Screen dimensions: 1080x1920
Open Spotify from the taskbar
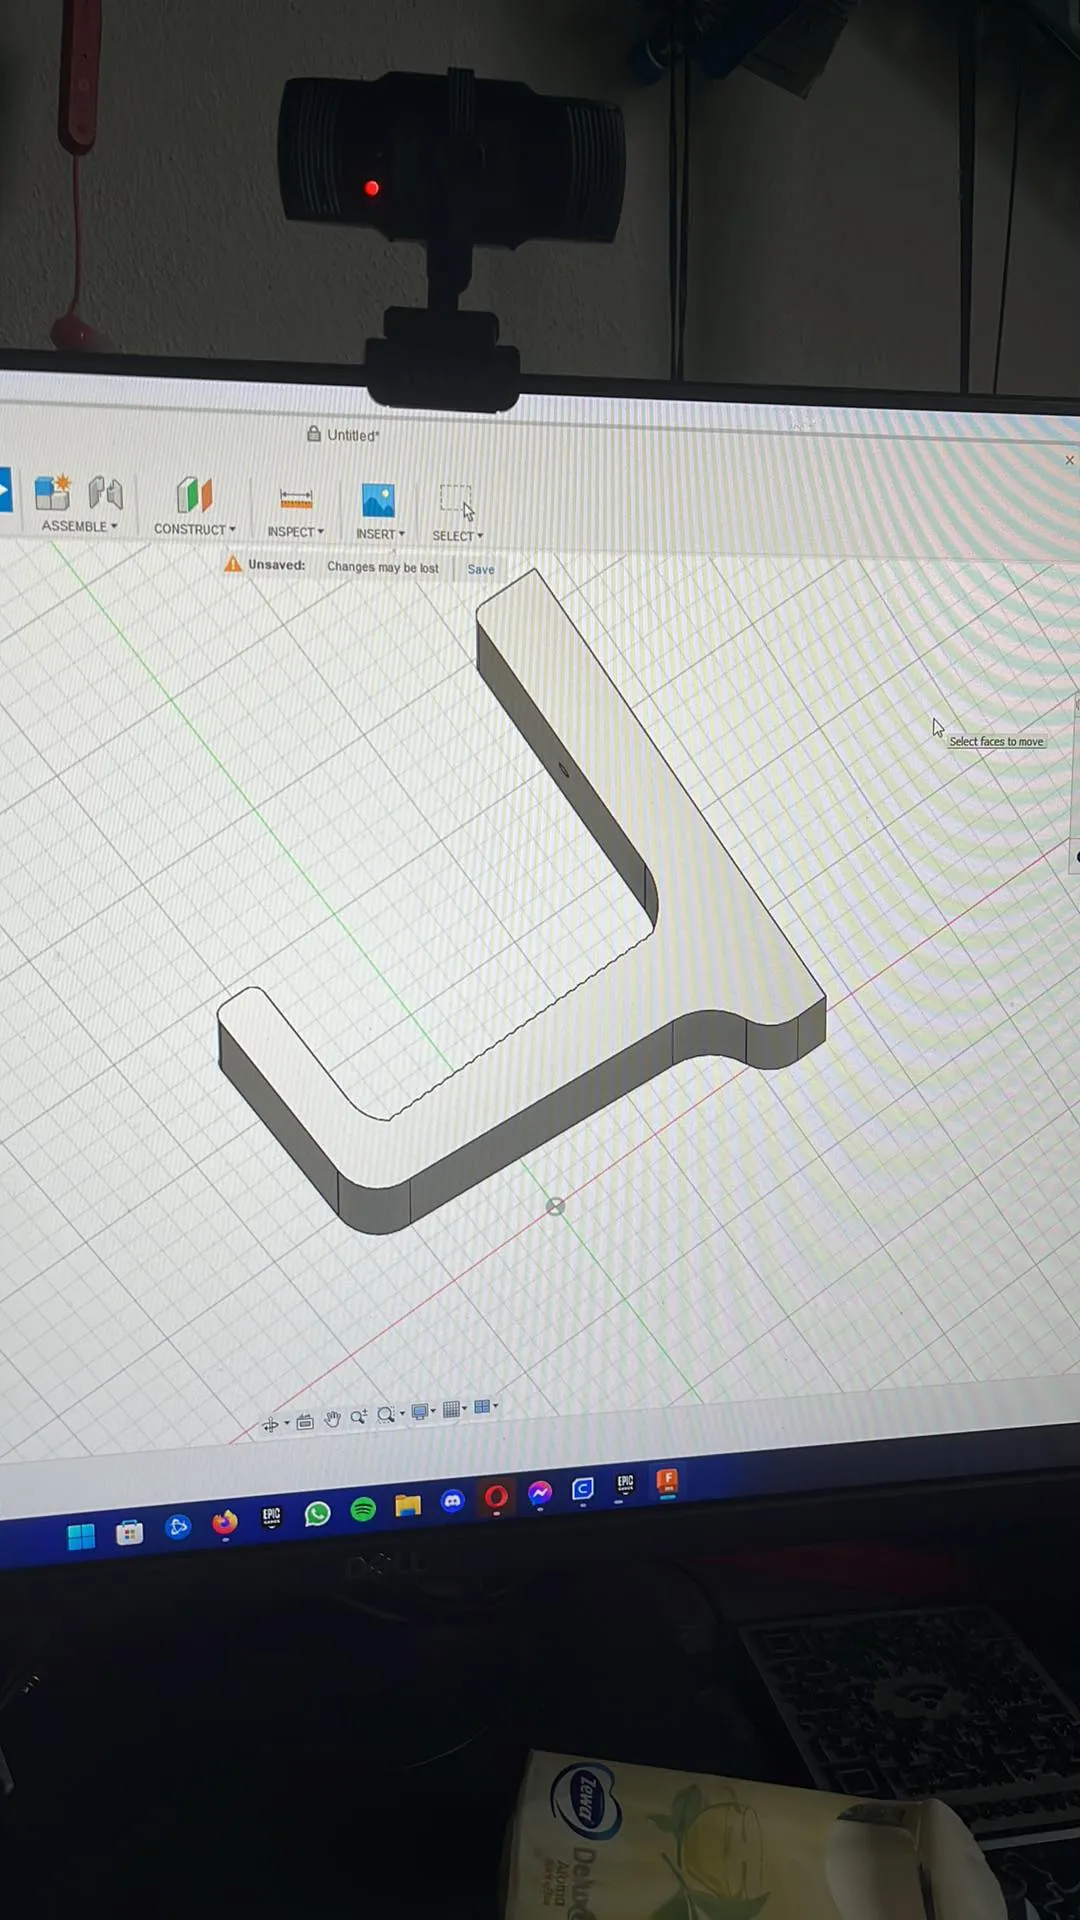[363, 1509]
